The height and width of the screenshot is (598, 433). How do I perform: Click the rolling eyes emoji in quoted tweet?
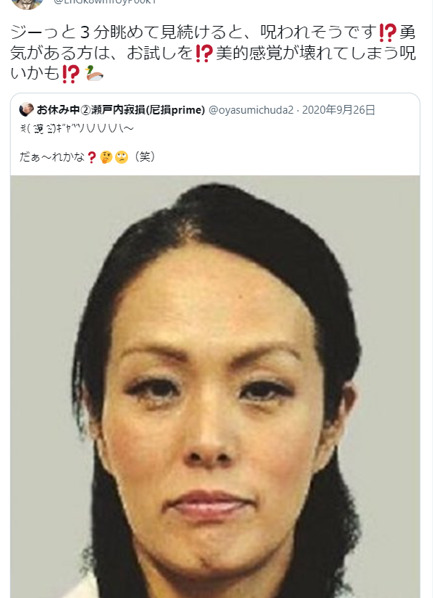[x=121, y=157]
